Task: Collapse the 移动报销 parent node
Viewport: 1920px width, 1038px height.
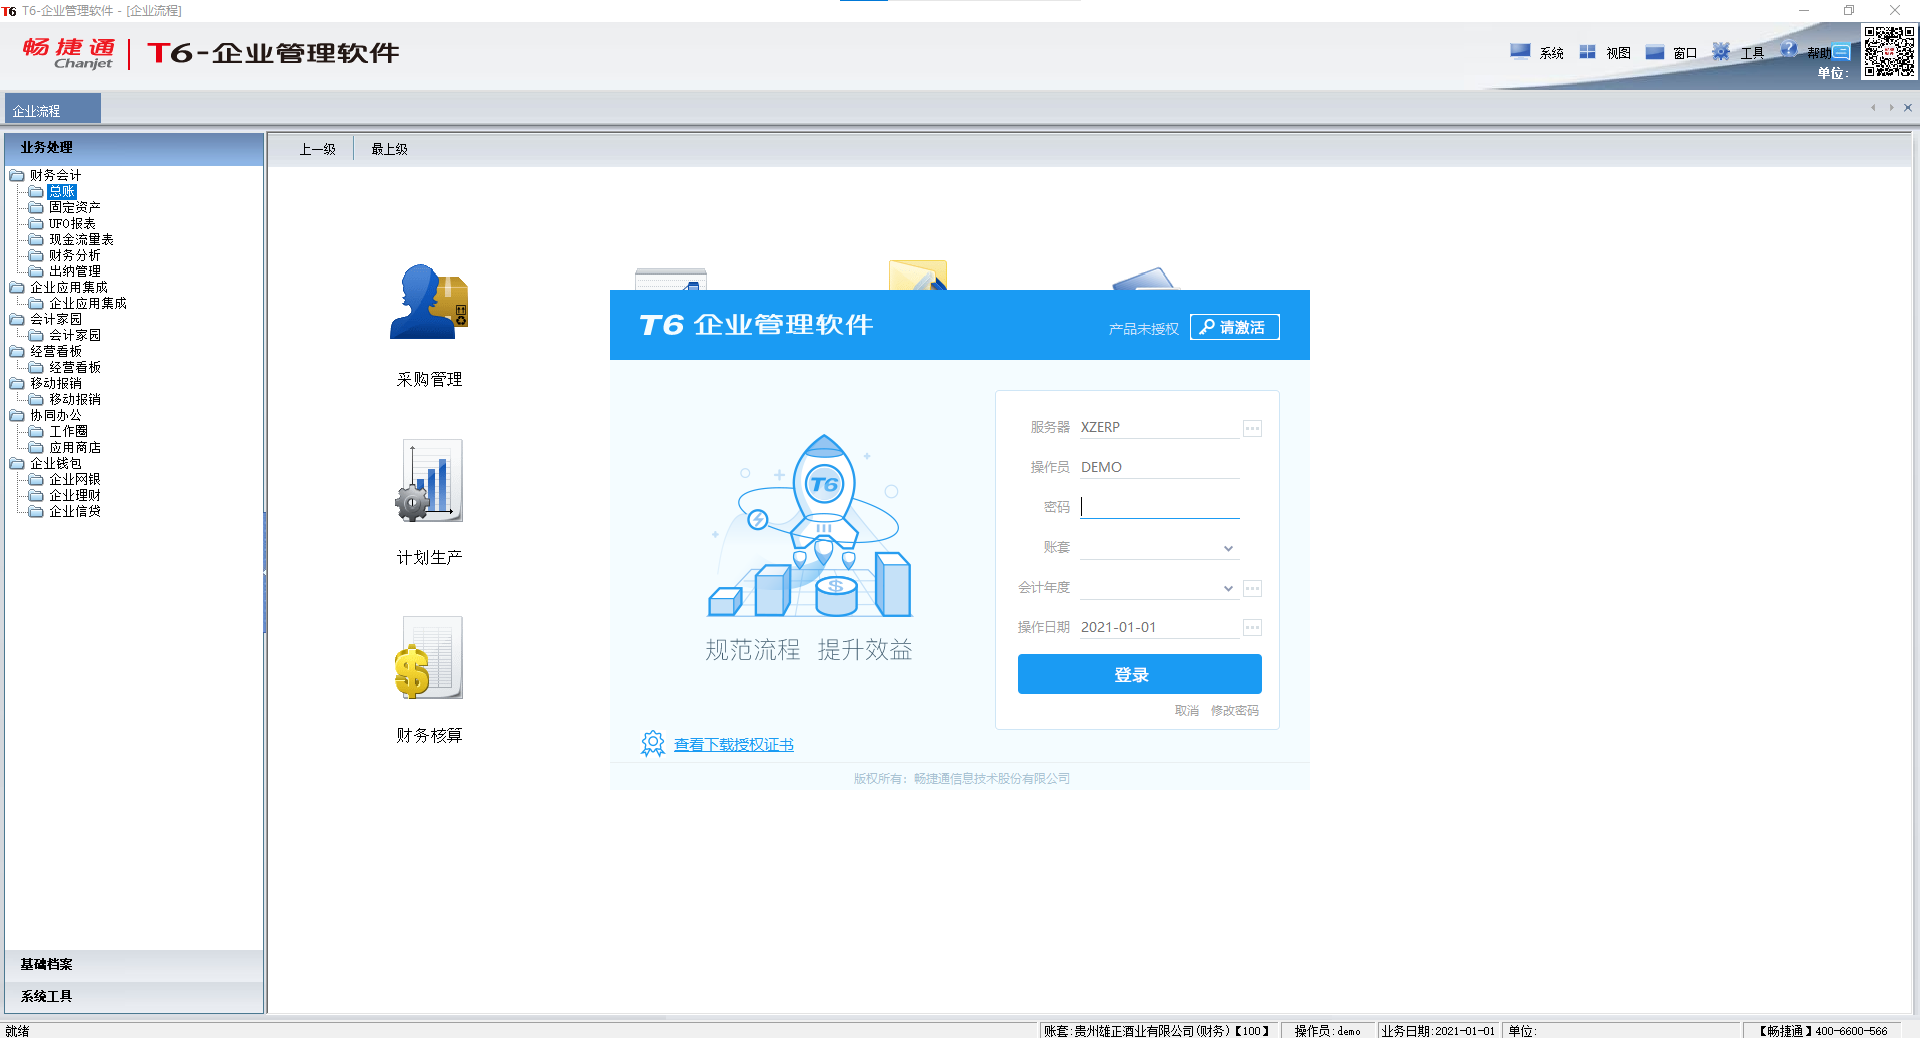Action: [x=17, y=383]
